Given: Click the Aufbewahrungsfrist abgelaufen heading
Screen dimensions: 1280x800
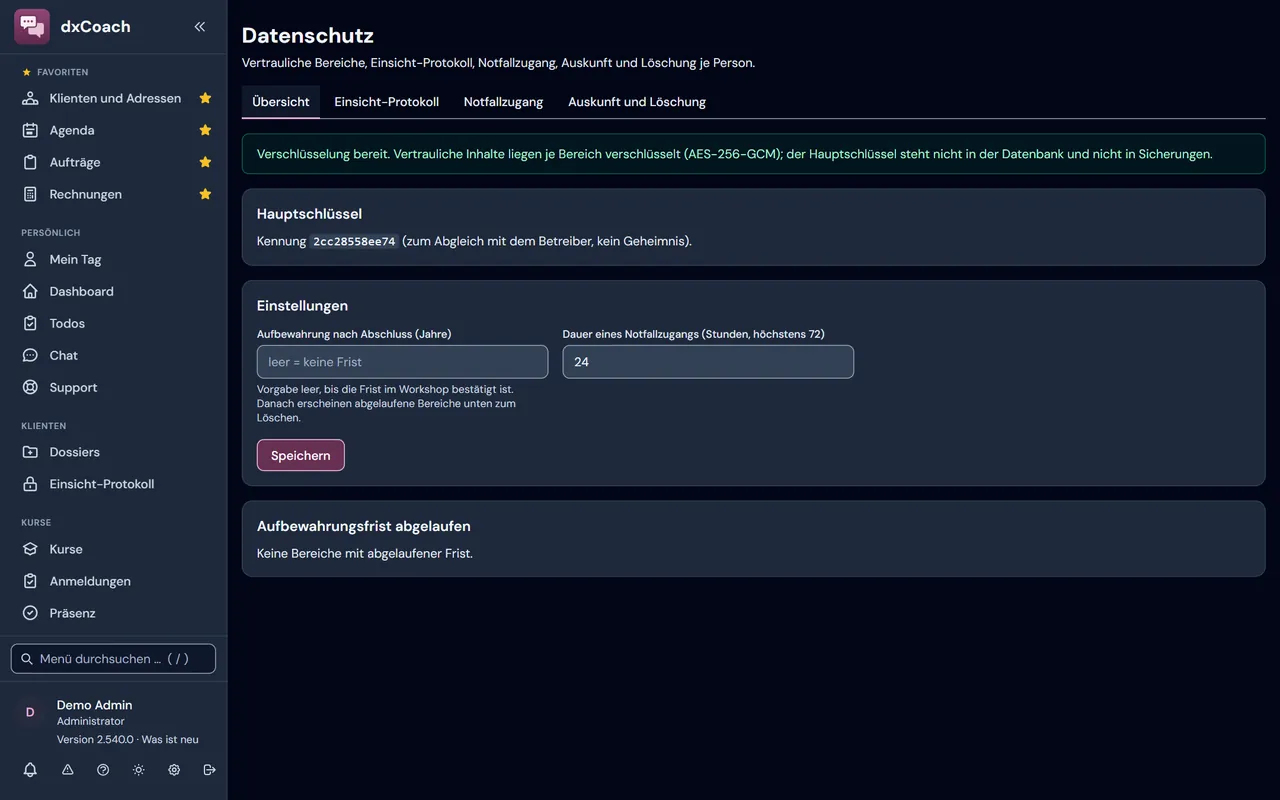Looking at the screenshot, I should pyautogui.click(x=364, y=526).
